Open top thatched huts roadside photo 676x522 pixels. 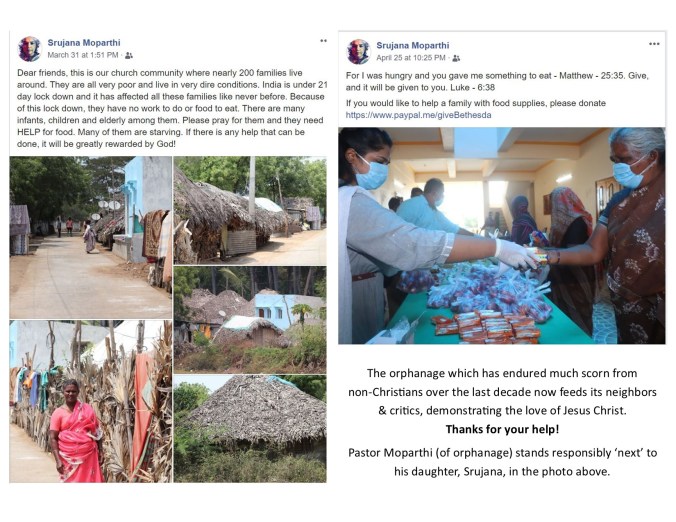pyautogui.click(x=250, y=210)
